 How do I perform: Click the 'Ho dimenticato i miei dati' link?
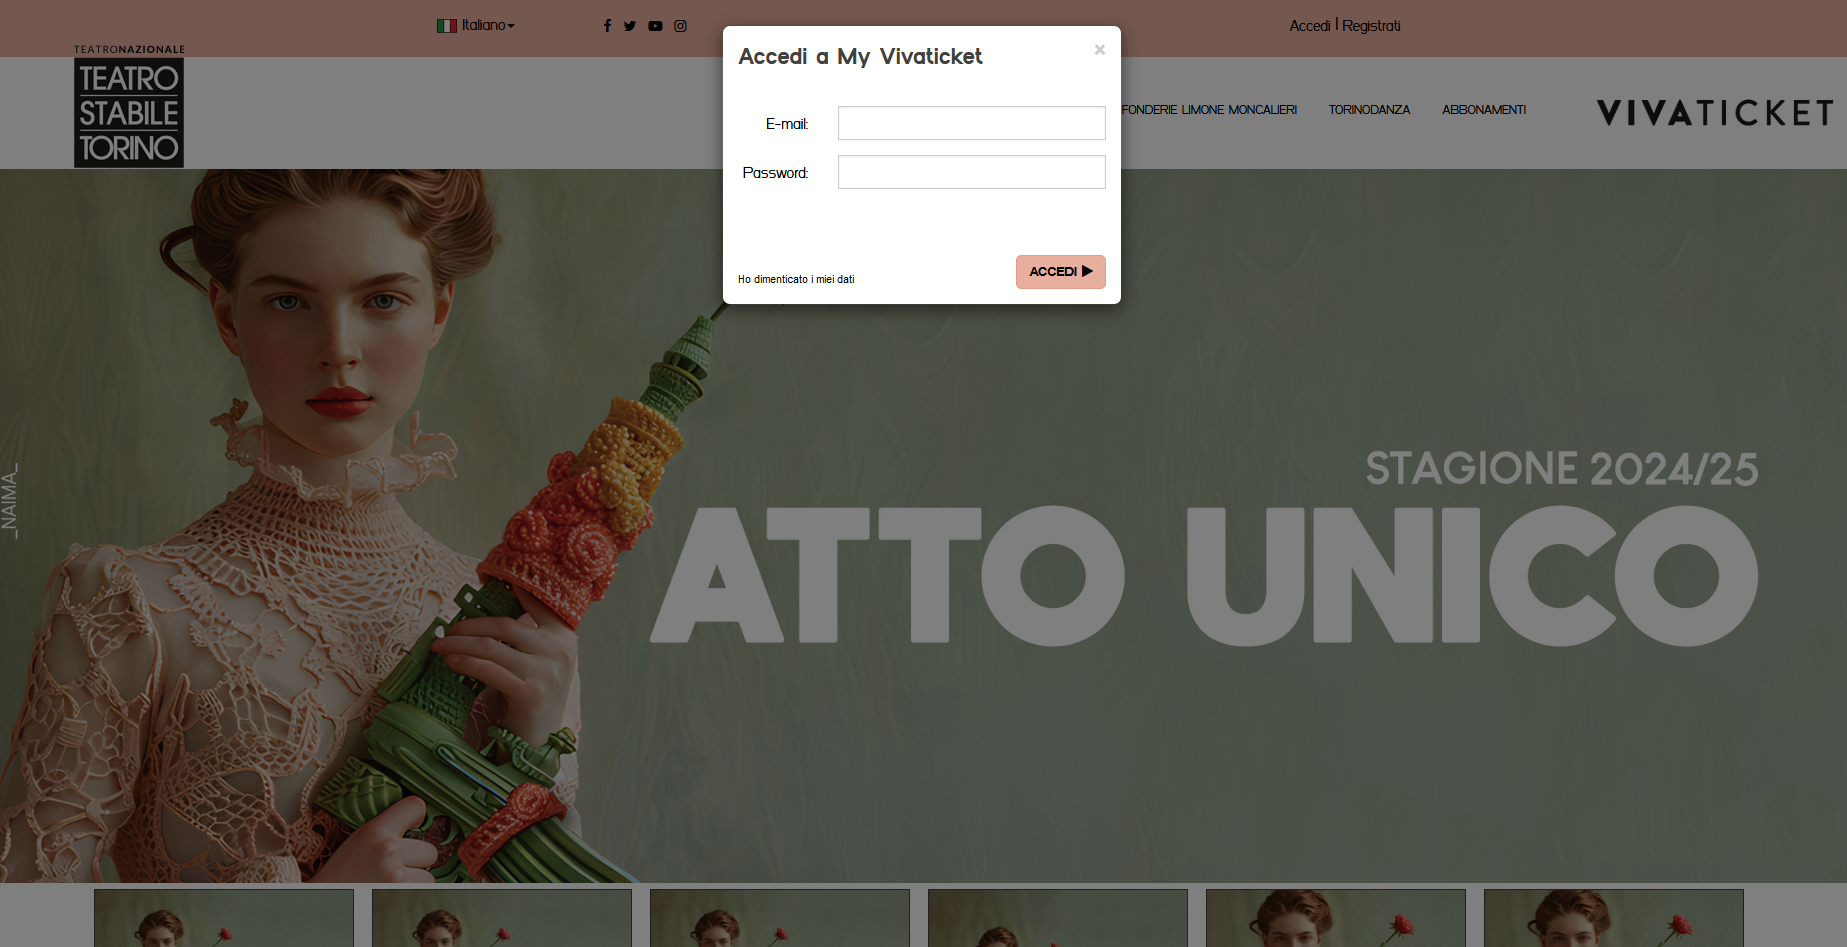796,280
